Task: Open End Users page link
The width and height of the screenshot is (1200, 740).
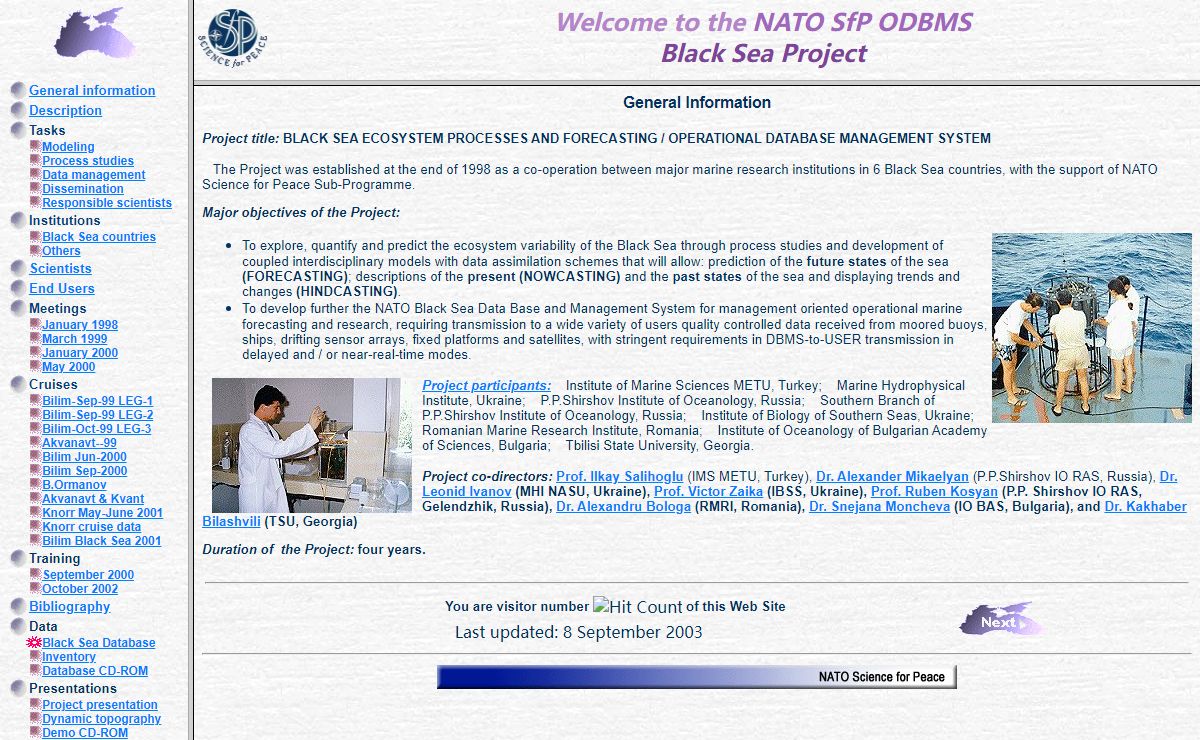Action: click(62, 288)
